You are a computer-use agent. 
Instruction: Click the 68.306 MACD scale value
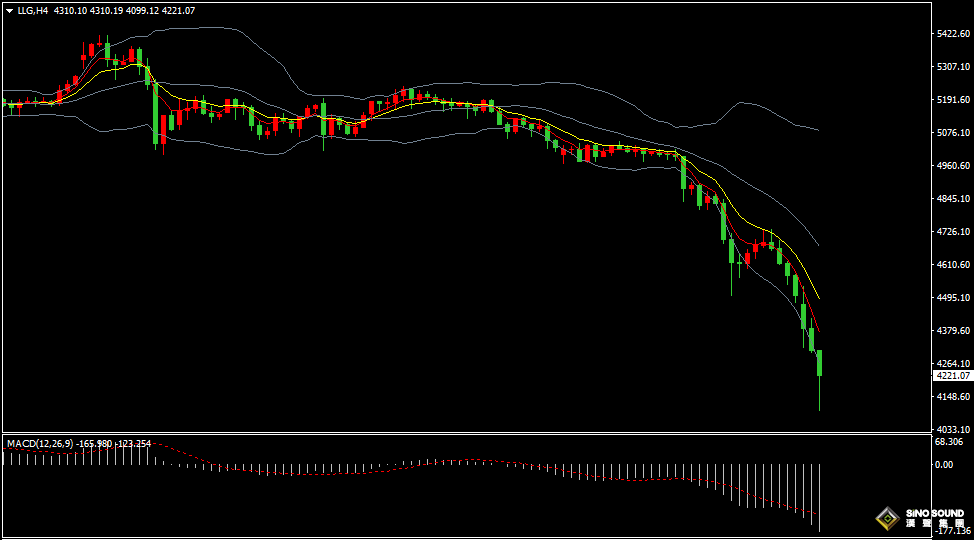949,442
